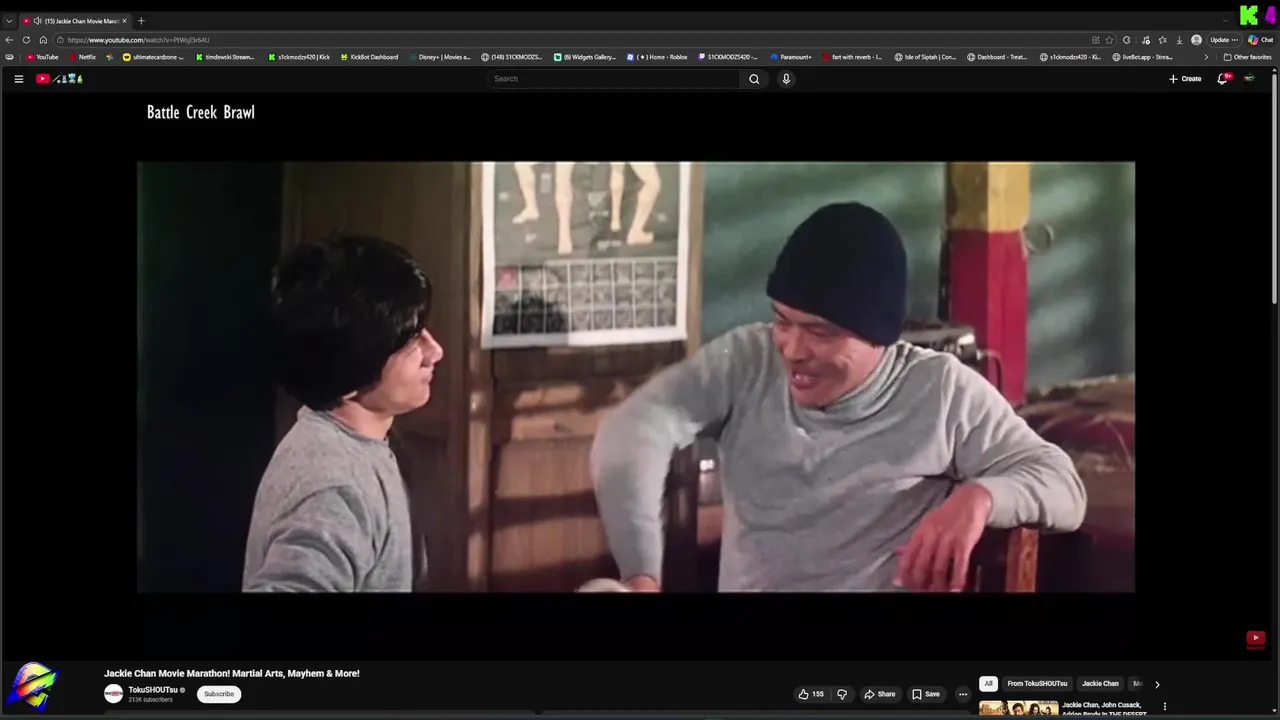Save the video to a playlist
1280x720 pixels.
click(926, 694)
